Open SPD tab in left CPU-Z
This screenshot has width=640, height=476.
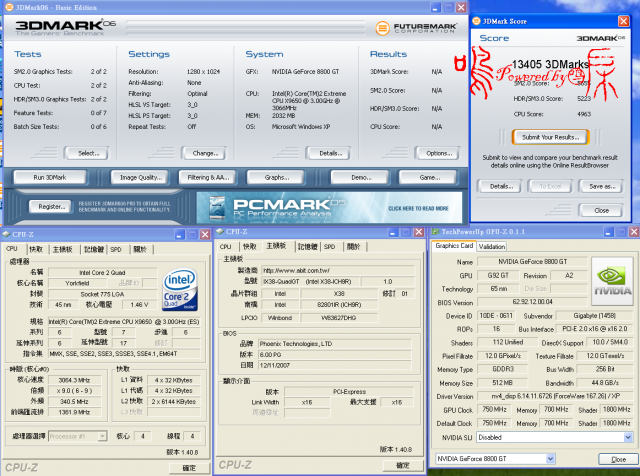116,249
